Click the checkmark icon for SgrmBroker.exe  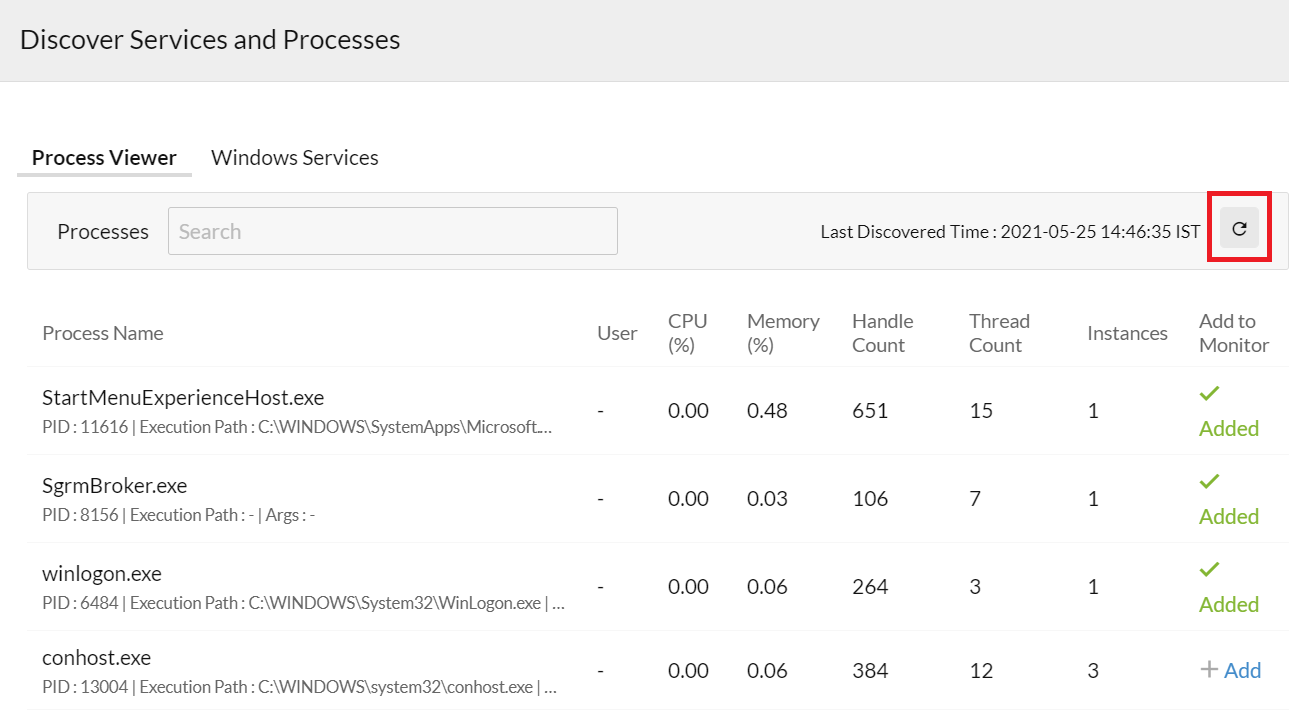[1209, 482]
